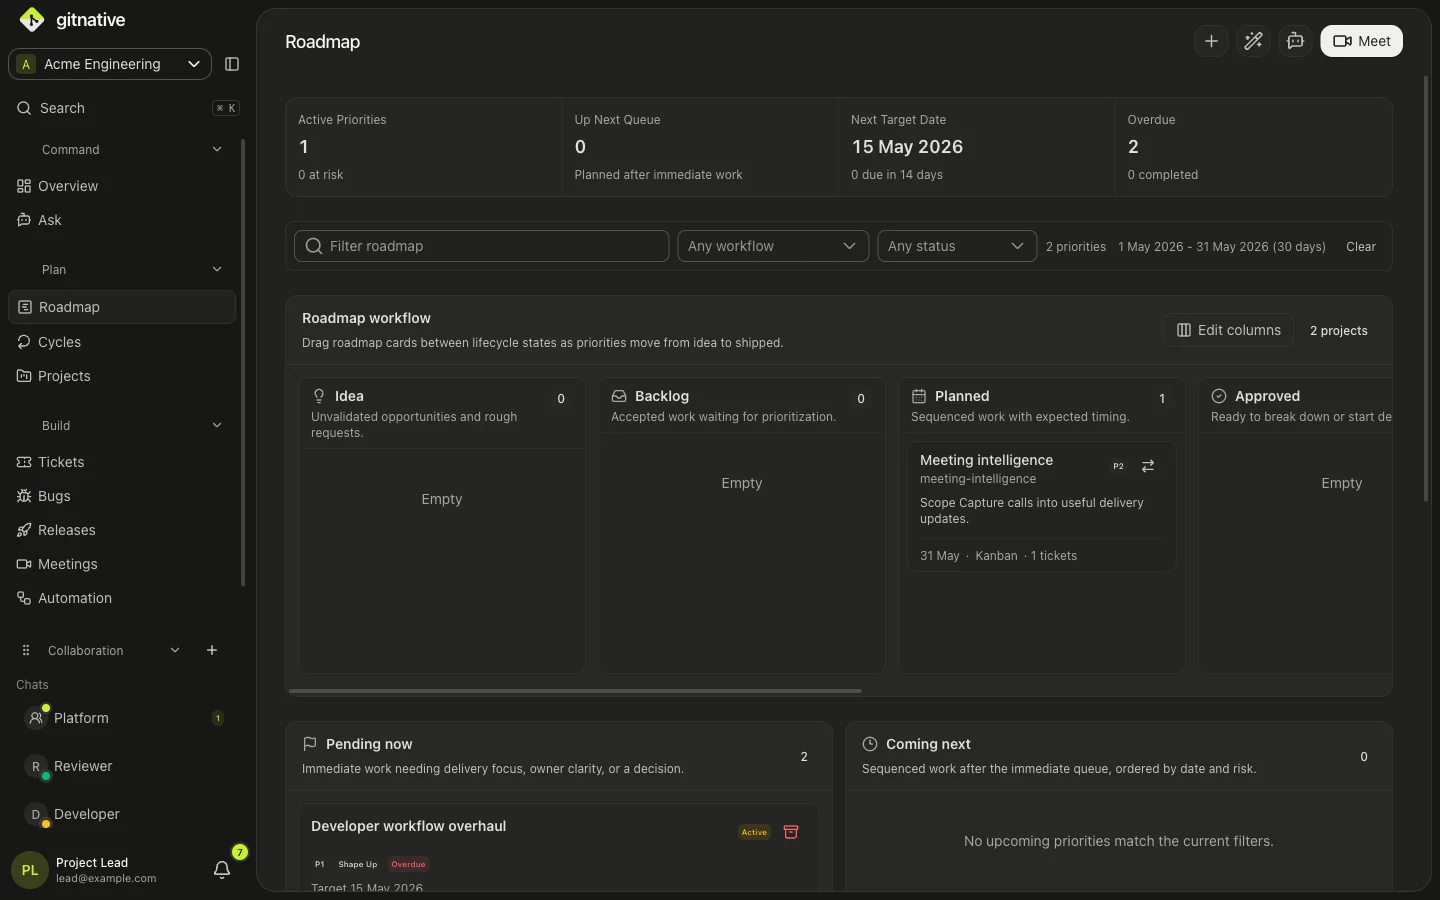Viewport: 1440px width, 900px height.
Task: Open the Meeting intelligence card title
Action: [x=986, y=460]
